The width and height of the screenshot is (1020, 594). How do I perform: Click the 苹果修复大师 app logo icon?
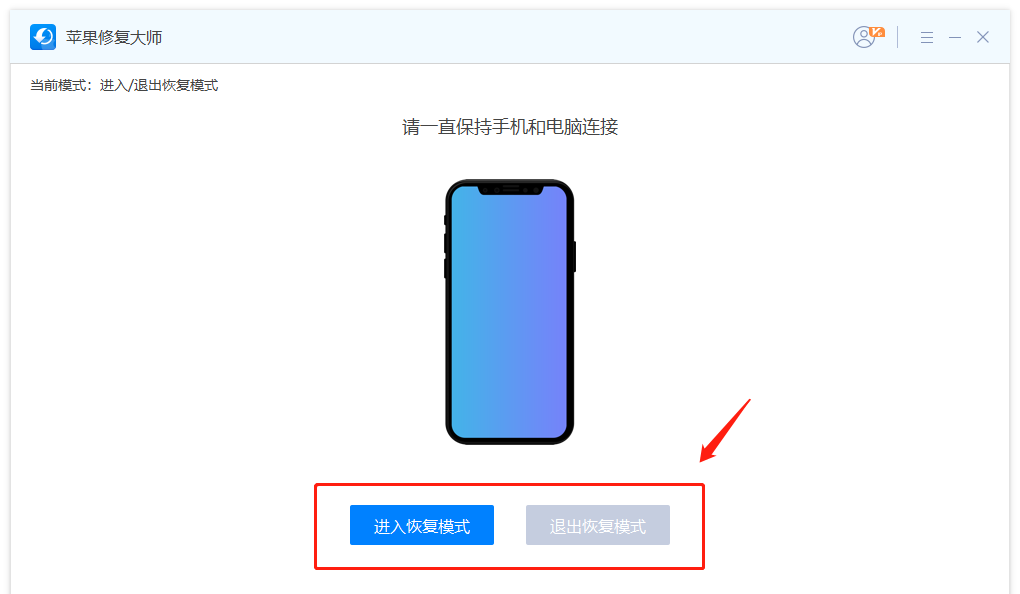43,37
